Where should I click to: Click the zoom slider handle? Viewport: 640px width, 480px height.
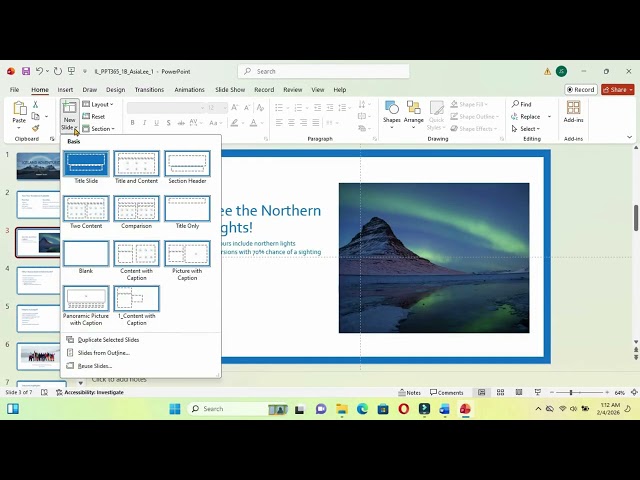[x=571, y=392]
